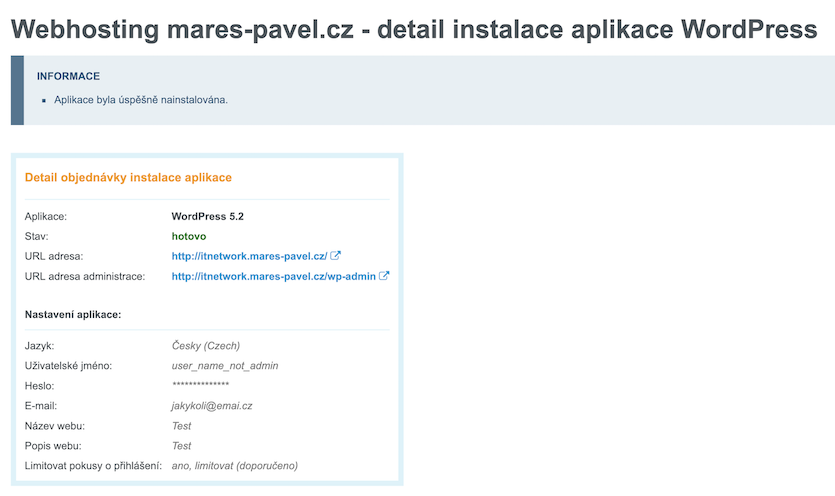This screenshot has height=496, width=835.
Task: Click the 'Limitovat pokusy o přihlášení:' label
Action: [93, 466]
